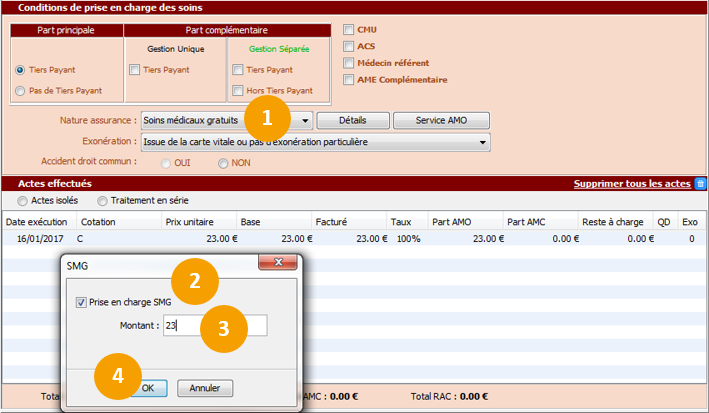This screenshot has width=709, height=413.
Task: Click the Détails button
Action: click(x=352, y=120)
